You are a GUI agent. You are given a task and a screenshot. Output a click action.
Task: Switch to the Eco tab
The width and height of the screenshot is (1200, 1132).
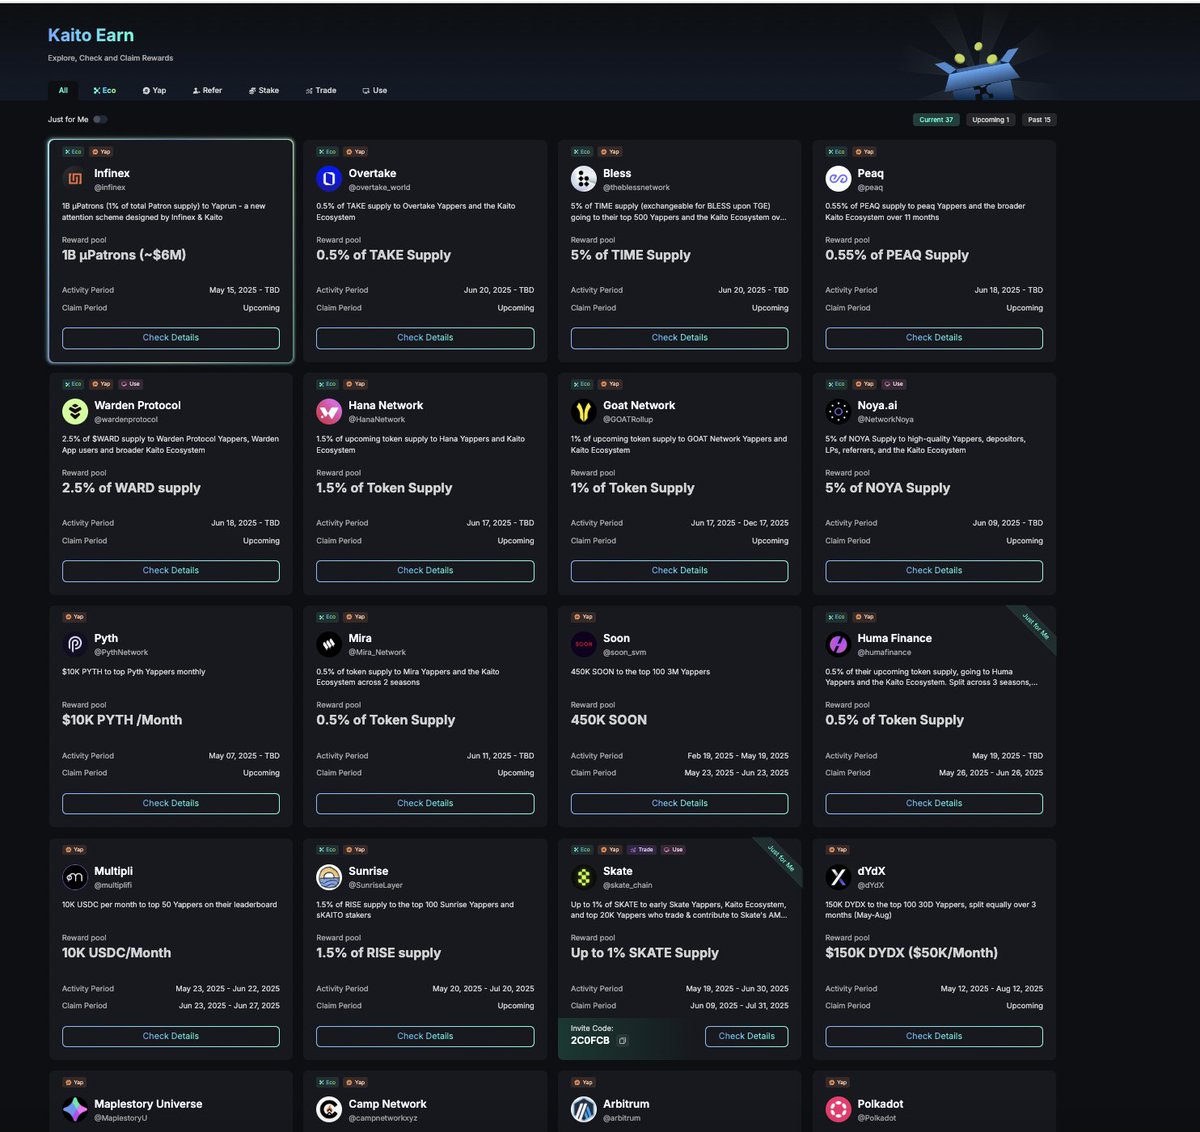pos(105,90)
